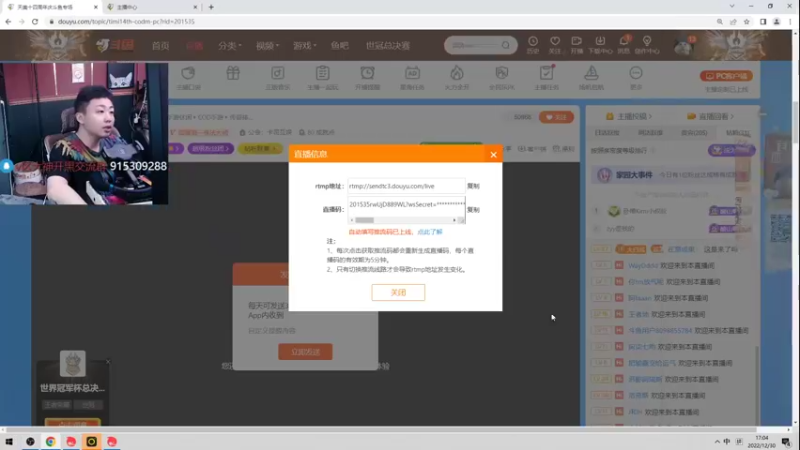Click the user avatar in the header

683,46
